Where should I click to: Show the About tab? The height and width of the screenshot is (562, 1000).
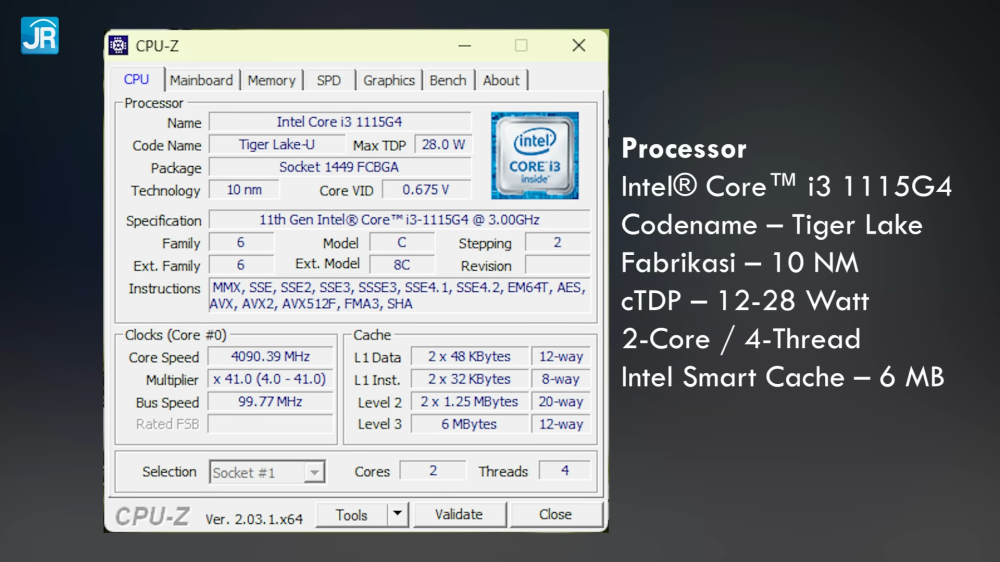pyautogui.click(x=501, y=80)
